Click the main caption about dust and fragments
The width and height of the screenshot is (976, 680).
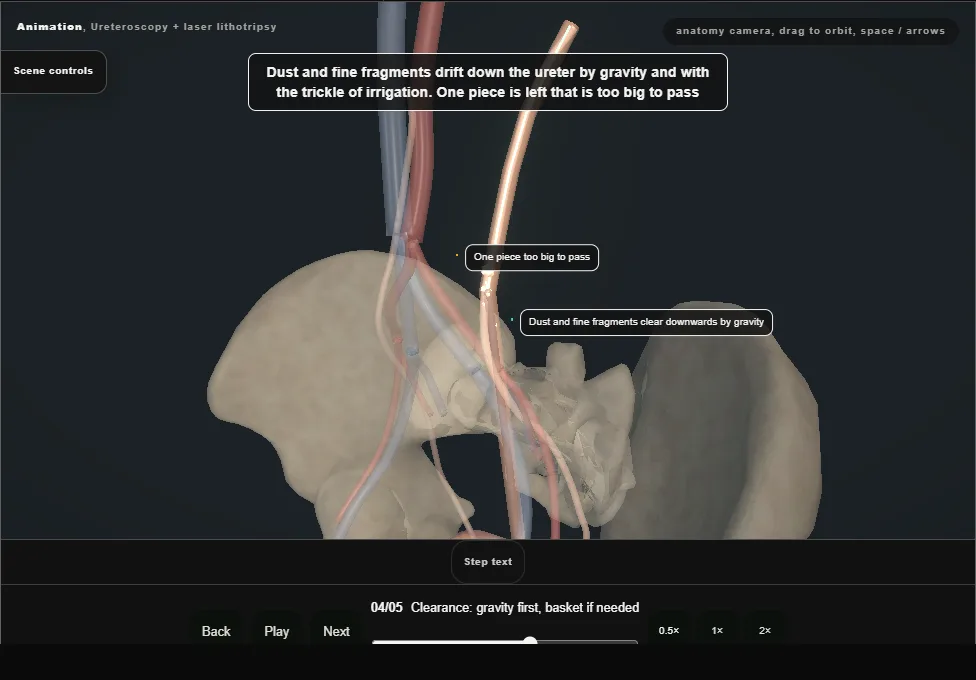pos(487,82)
